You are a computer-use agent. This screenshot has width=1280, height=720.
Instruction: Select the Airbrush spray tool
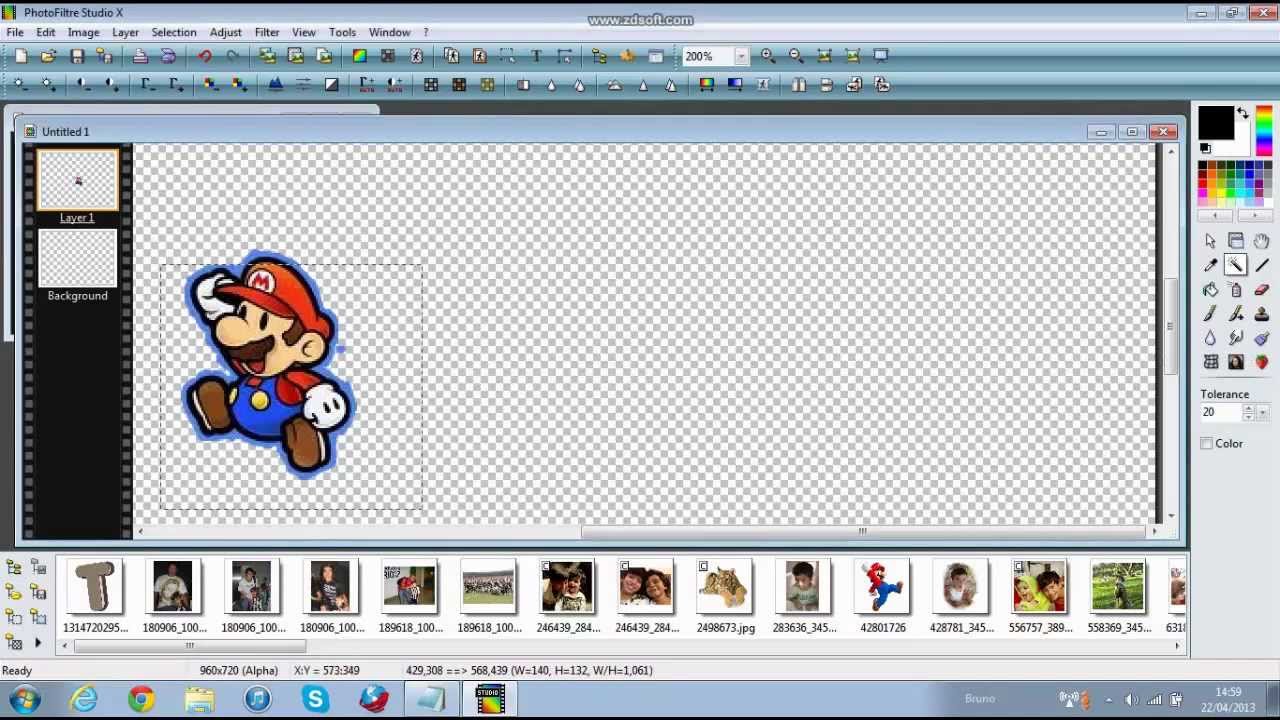tap(1236, 289)
